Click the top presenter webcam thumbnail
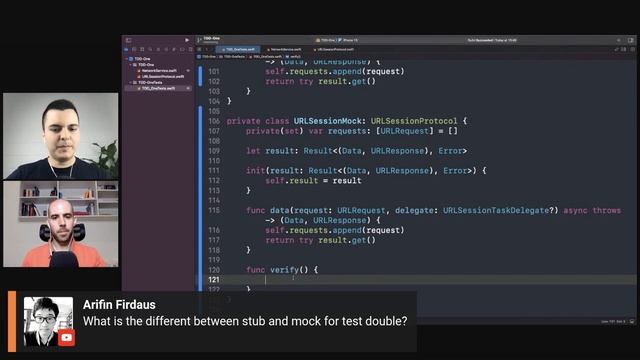This screenshot has height=360, width=640. pyautogui.click(x=61, y=136)
